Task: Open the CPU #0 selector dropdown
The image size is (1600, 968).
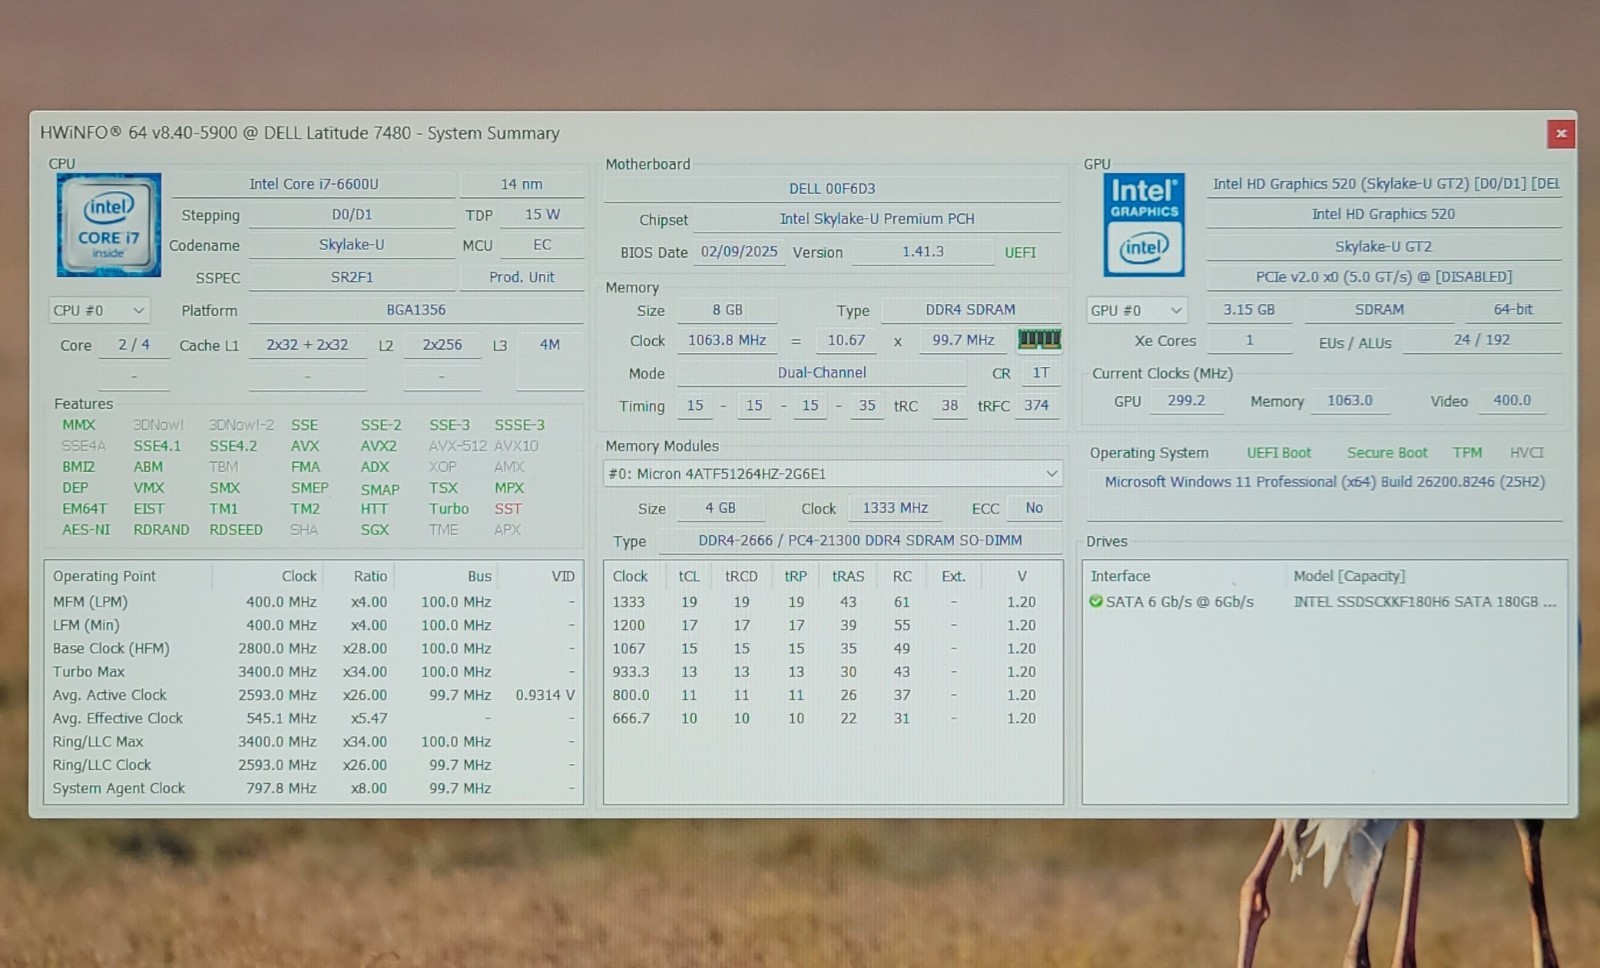Action: tap(99, 311)
